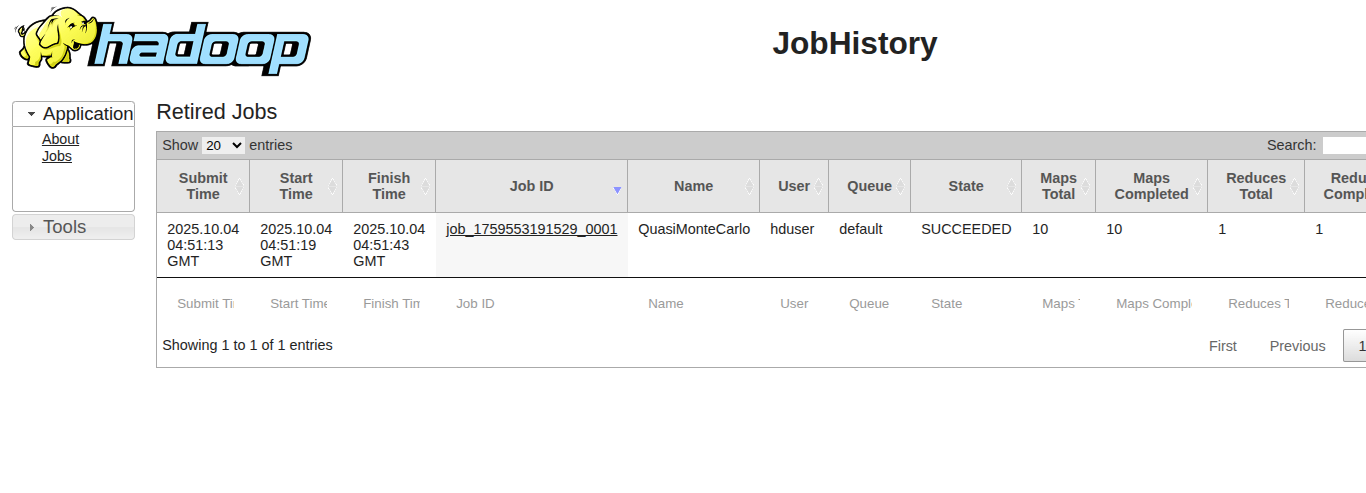Image resolution: width=1366 pixels, height=493 pixels.
Task: Open the About link in sidebar
Action: (x=60, y=139)
